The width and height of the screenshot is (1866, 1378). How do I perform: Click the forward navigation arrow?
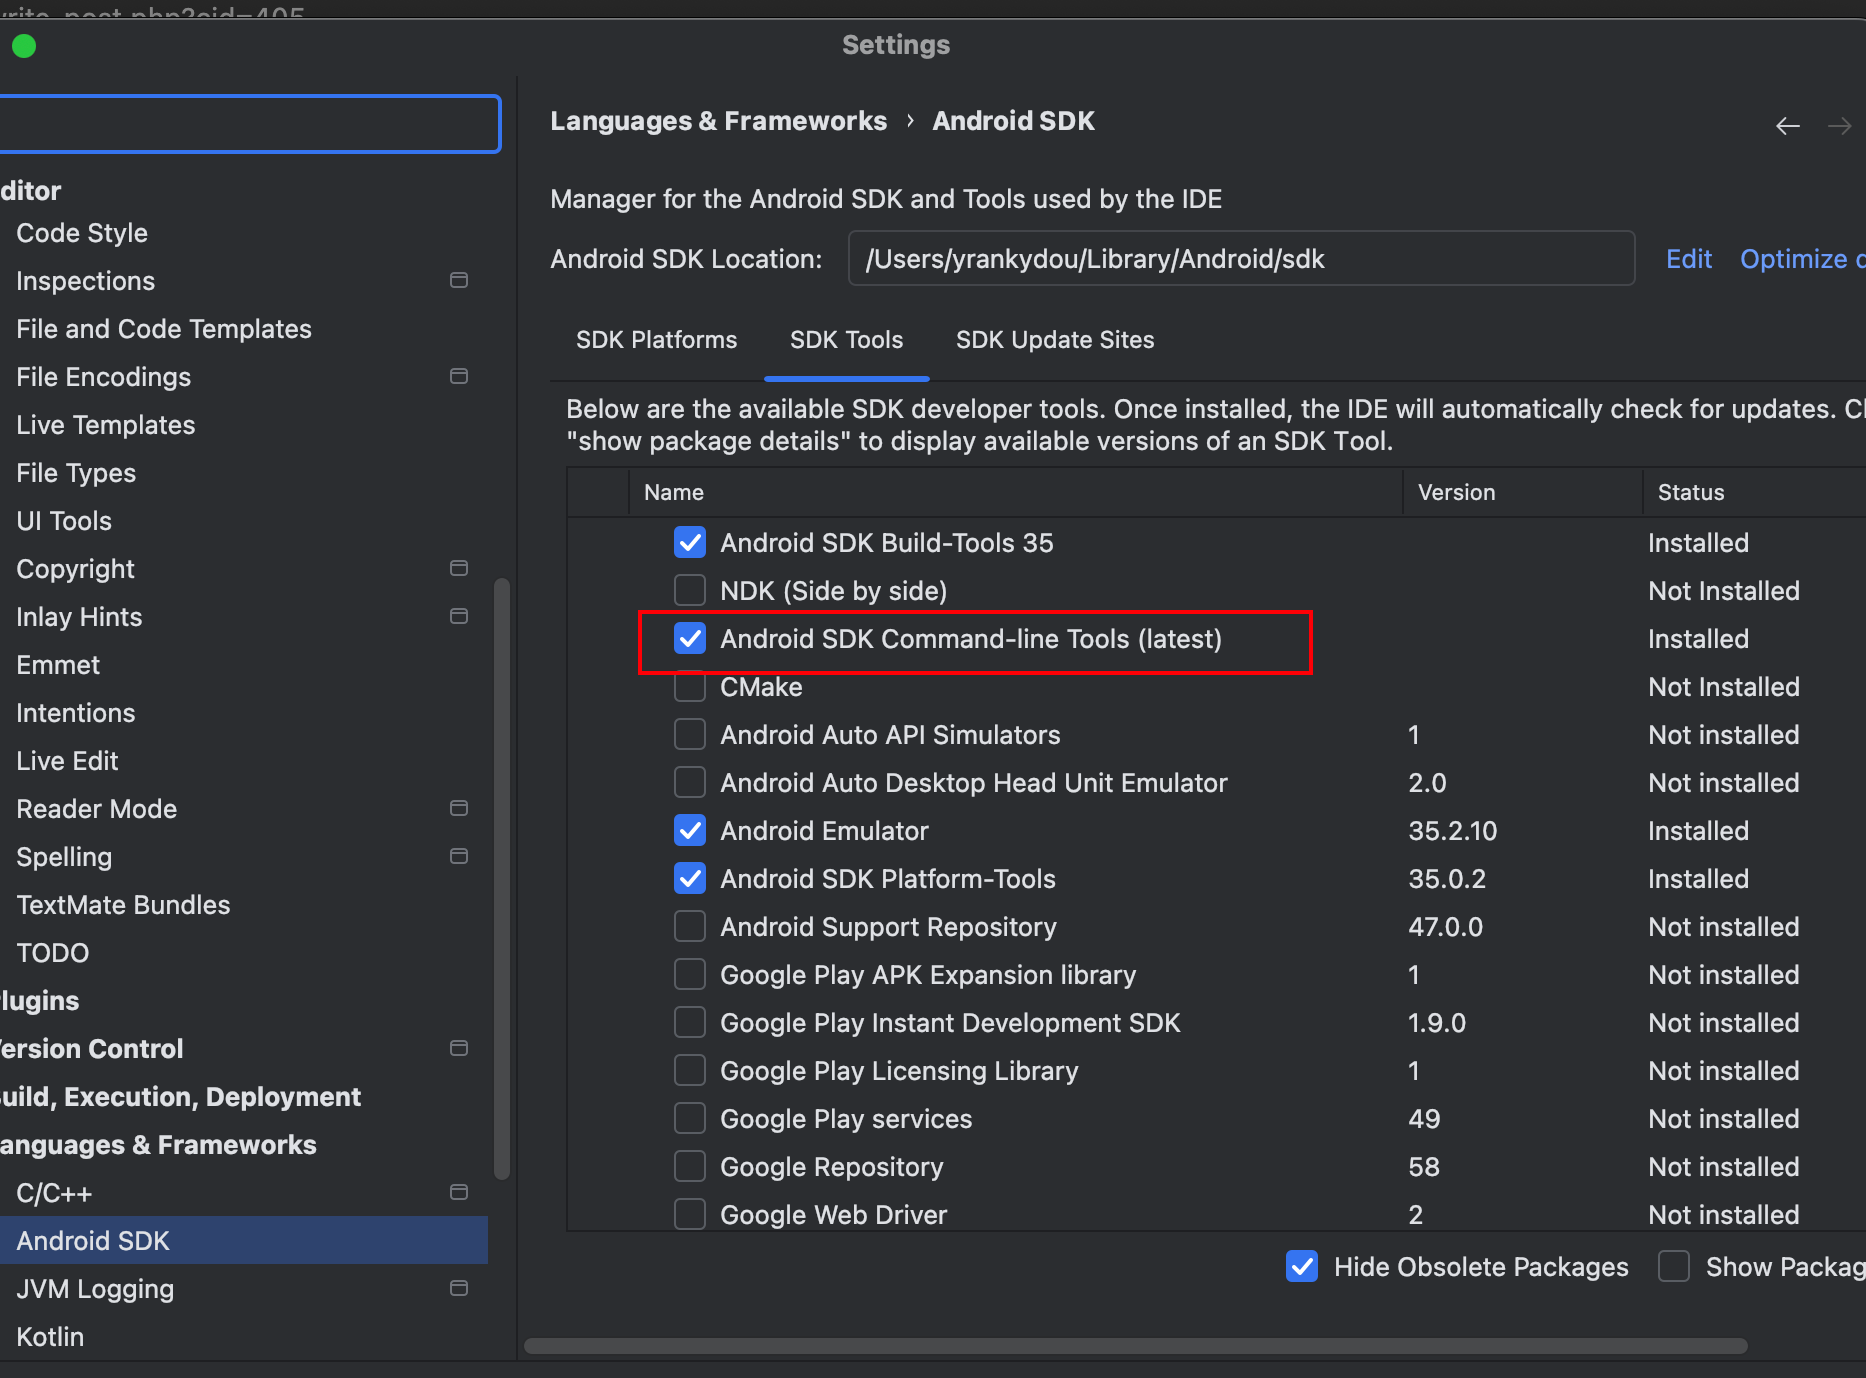[x=1839, y=126]
